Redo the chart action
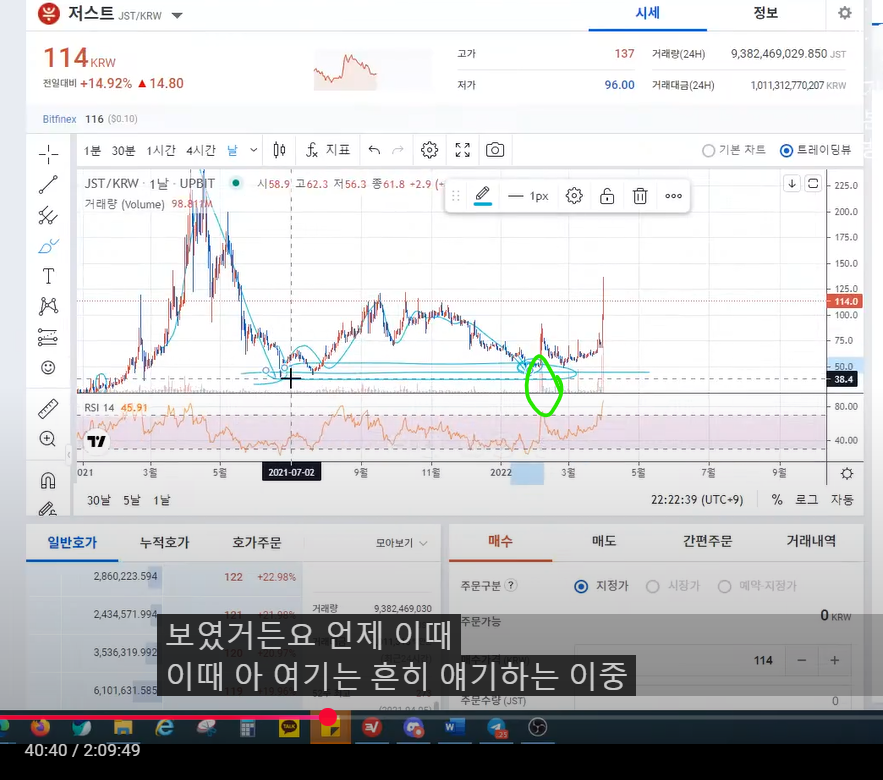The height and width of the screenshot is (780, 883). pos(398,150)
